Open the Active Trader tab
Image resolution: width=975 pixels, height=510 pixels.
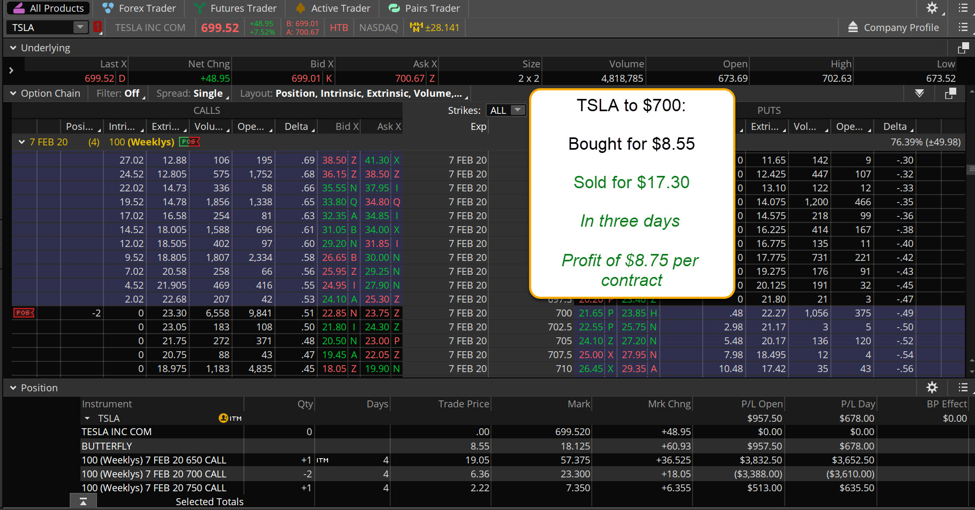(333, 8)
